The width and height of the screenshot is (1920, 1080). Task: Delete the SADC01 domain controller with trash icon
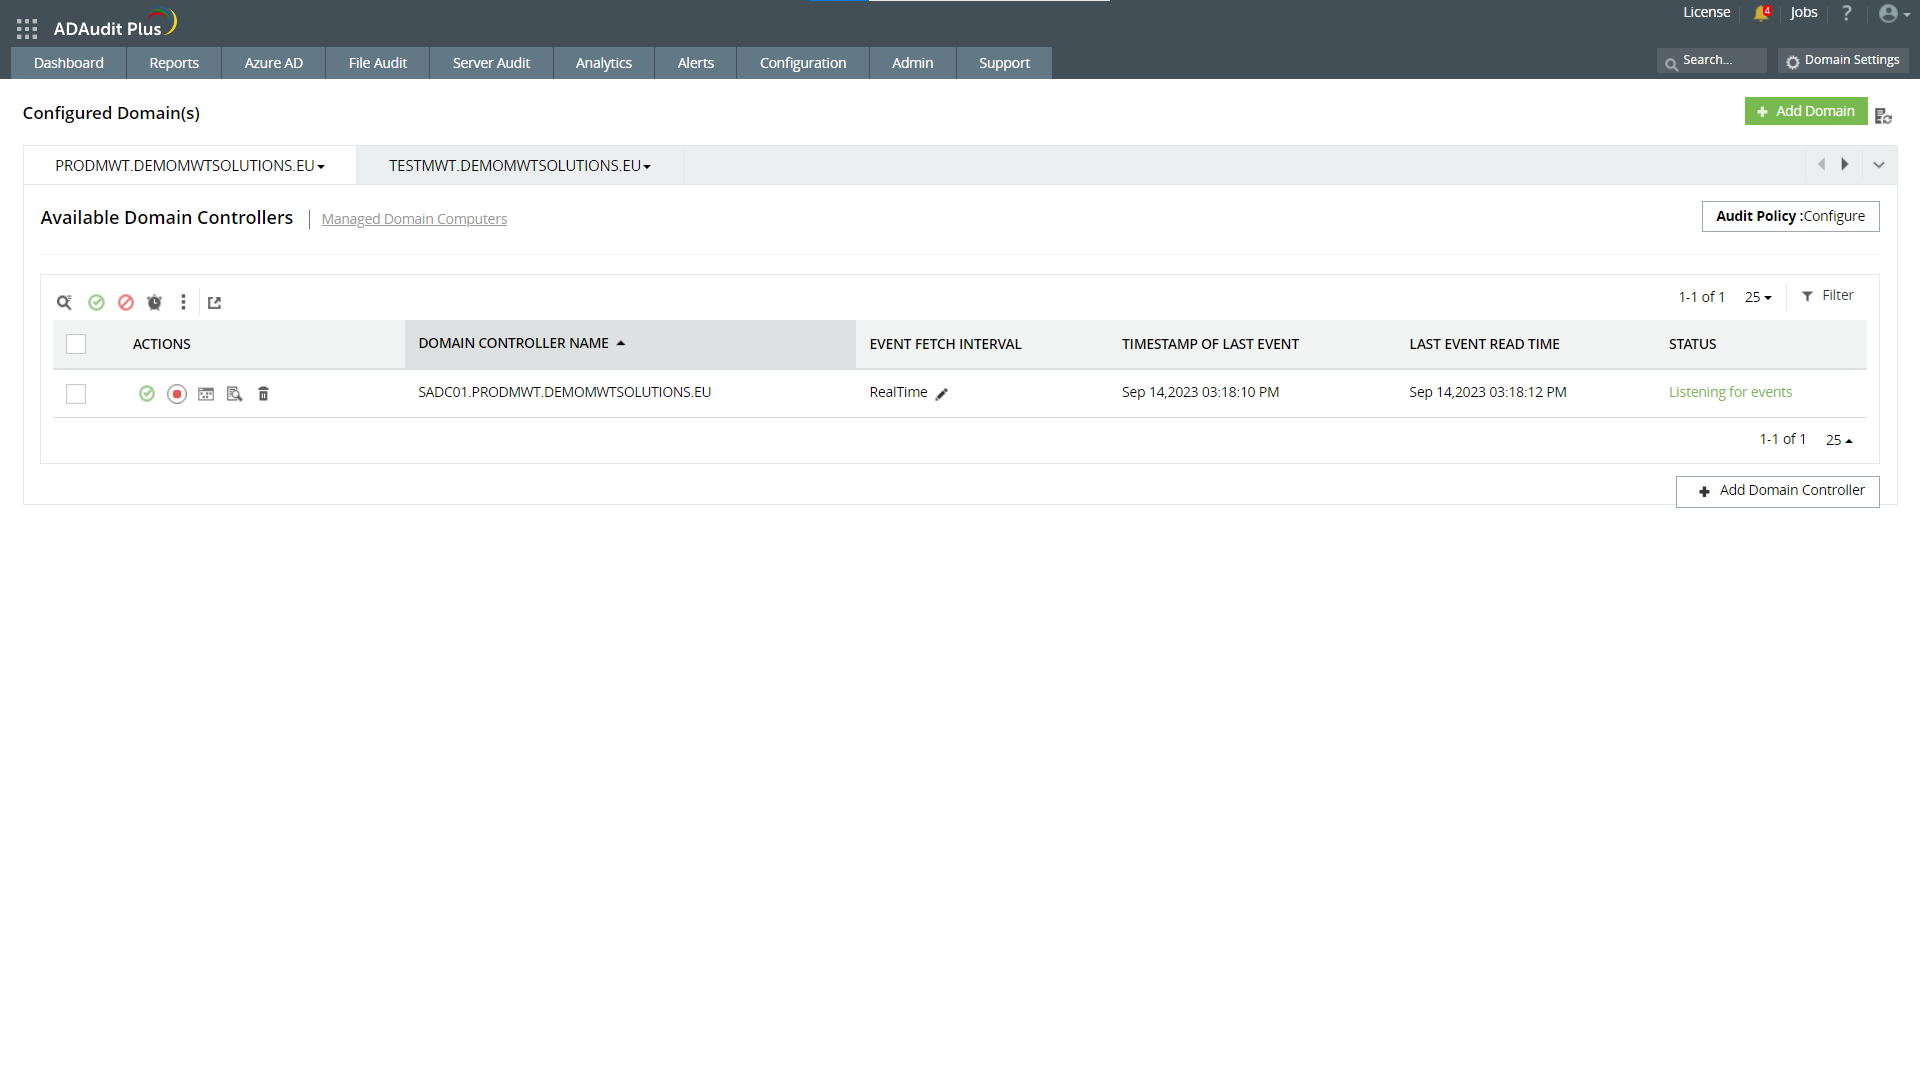click(x=264, y=394)
